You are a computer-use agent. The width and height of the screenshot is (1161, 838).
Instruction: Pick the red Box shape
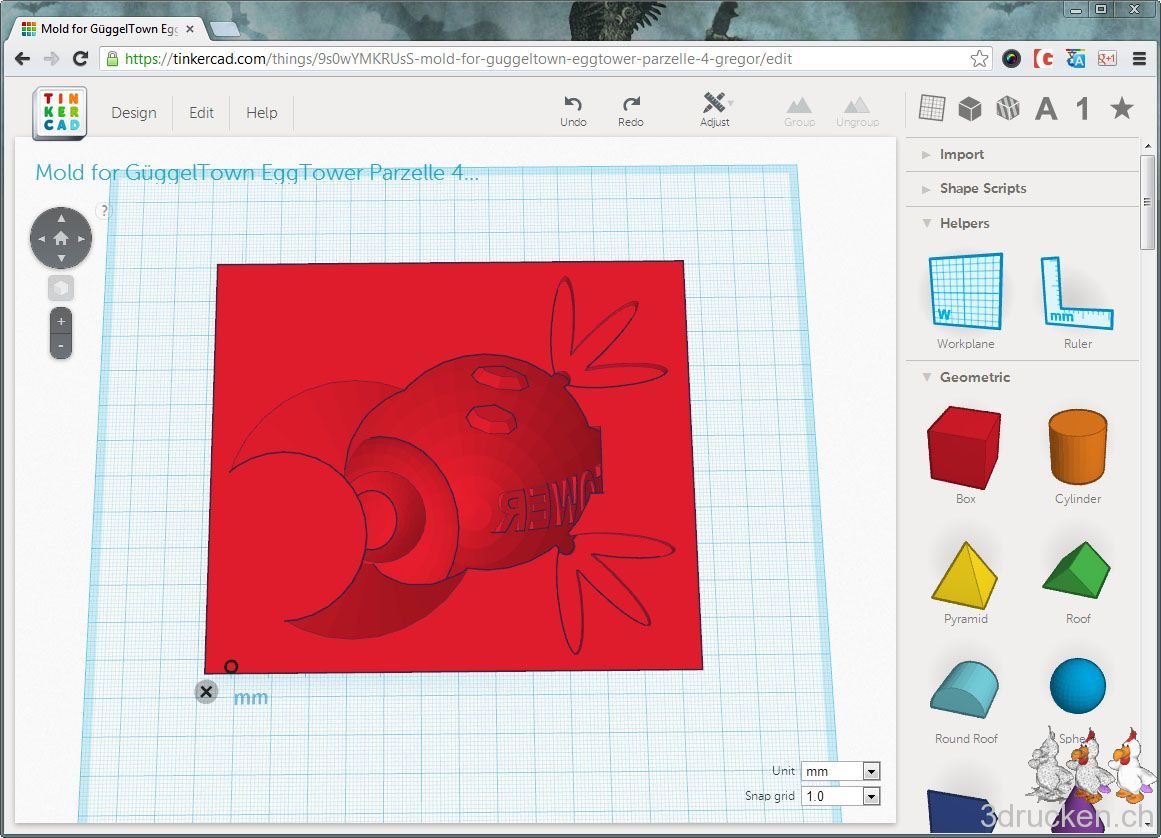964,447
